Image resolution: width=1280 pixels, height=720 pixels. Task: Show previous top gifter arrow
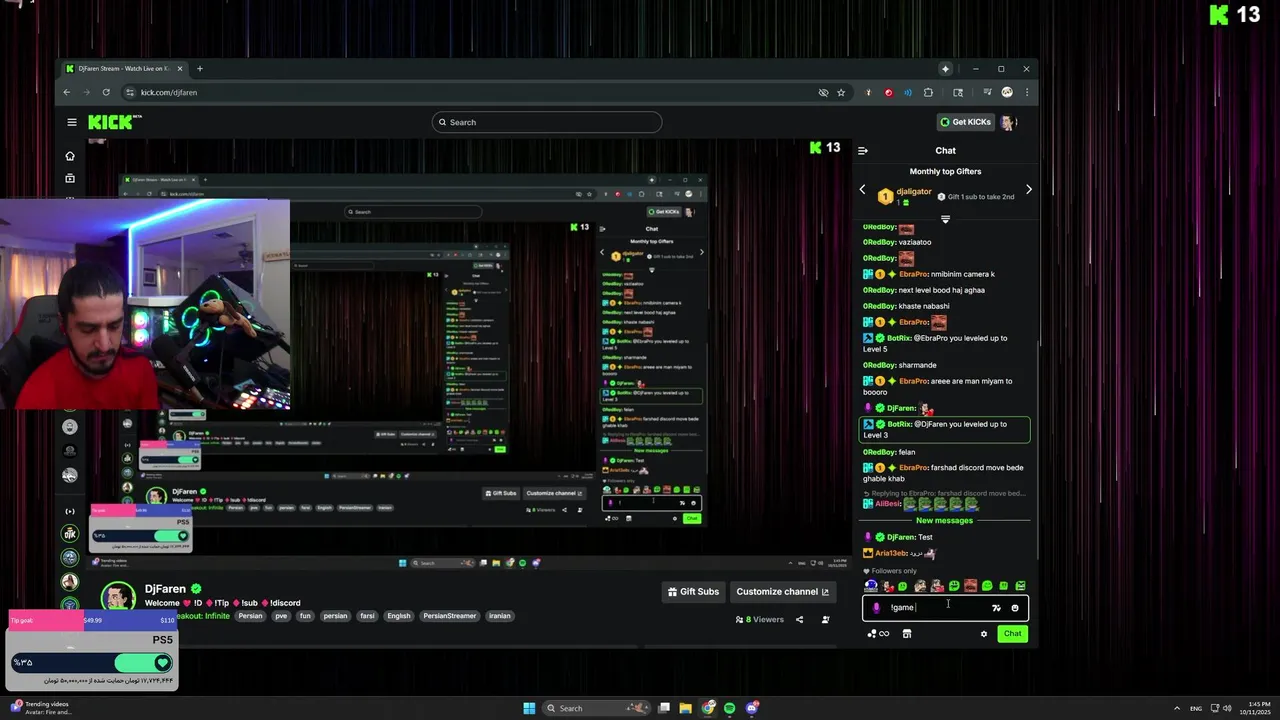coord(863,190)
